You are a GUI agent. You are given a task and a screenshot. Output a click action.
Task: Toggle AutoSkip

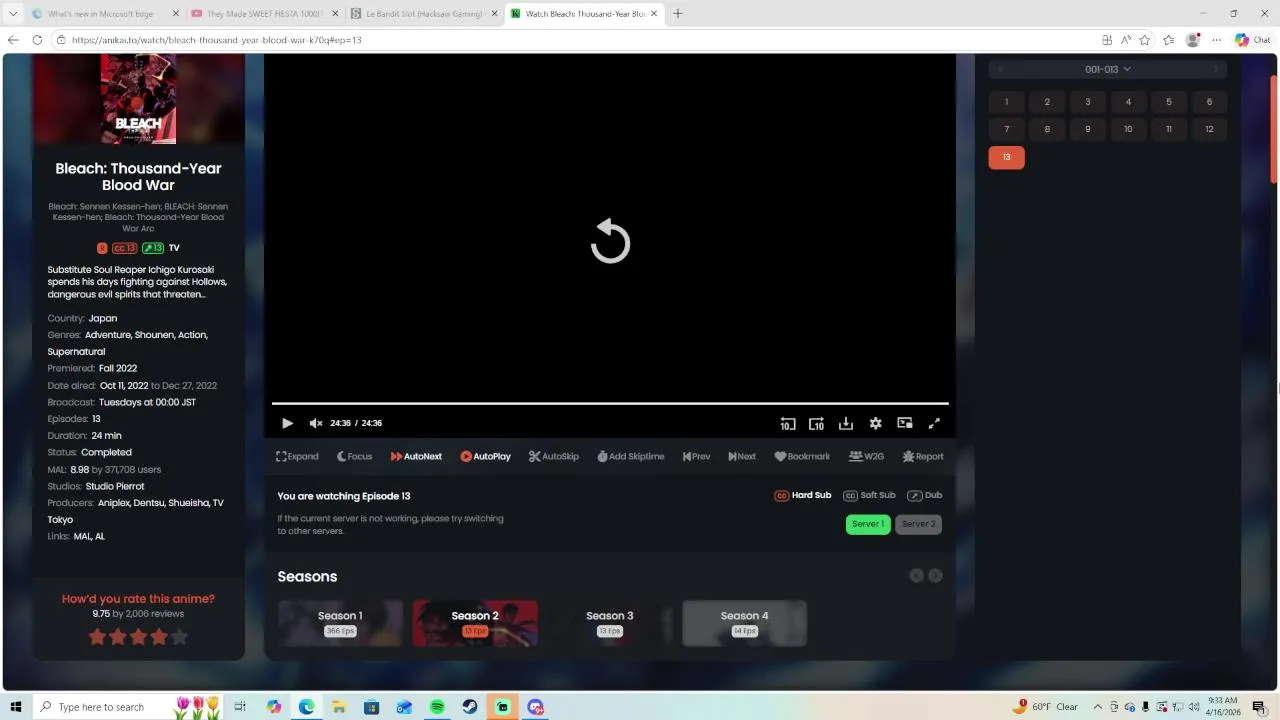tap(554, 456)
